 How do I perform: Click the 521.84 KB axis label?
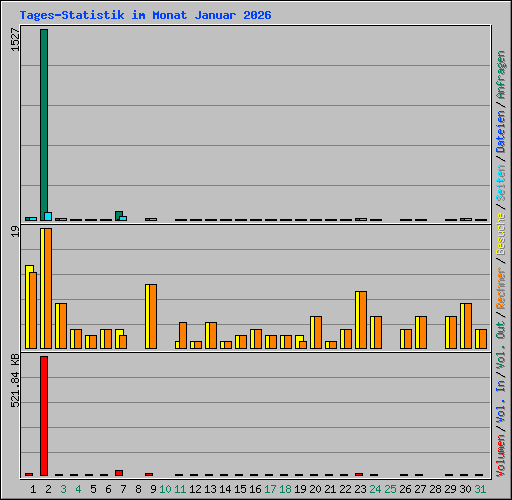pos(15,380)
